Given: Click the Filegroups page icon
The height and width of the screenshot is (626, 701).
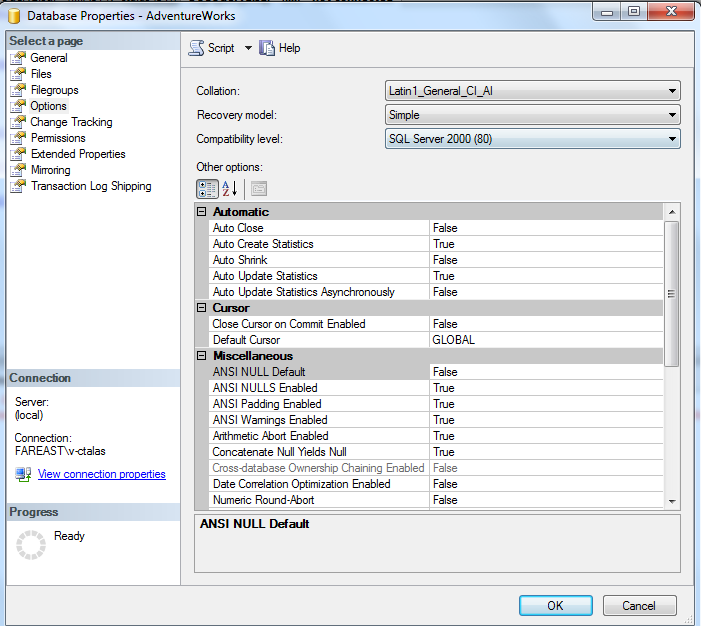Looking at the screenshot, I should (x=18, y=90).
